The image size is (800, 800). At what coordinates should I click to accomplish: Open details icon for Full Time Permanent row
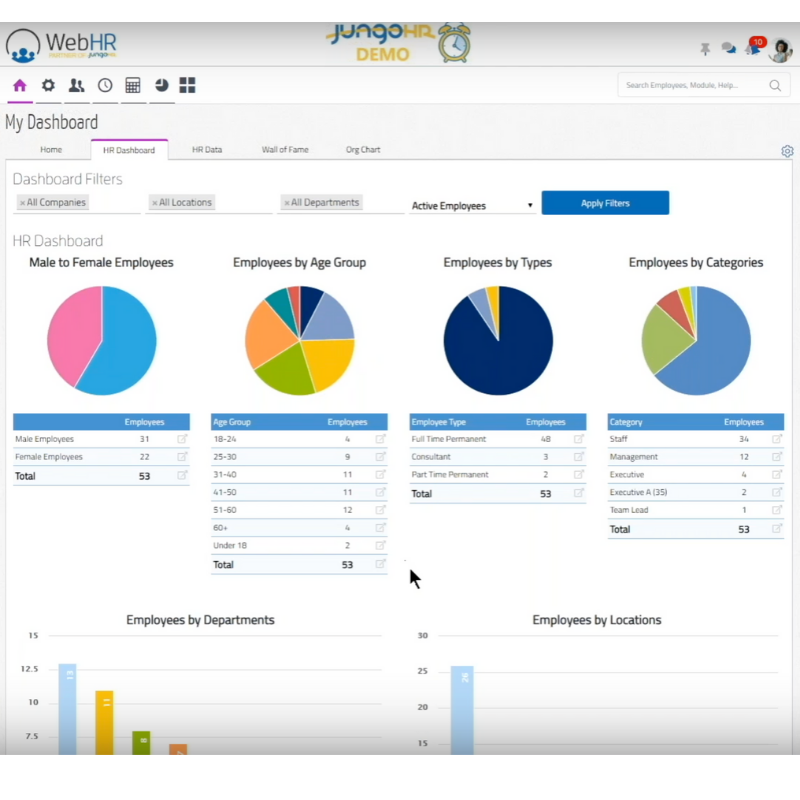click(579, 439)
